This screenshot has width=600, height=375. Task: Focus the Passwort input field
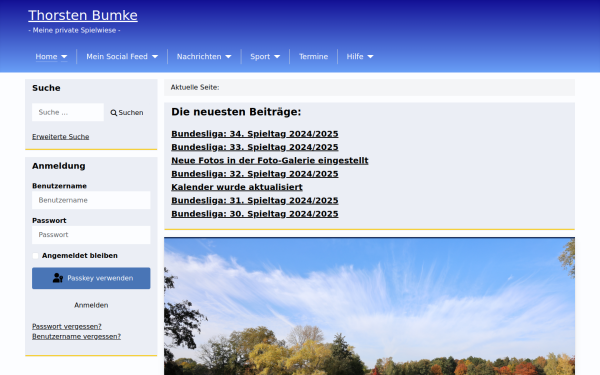coord(91,235)
